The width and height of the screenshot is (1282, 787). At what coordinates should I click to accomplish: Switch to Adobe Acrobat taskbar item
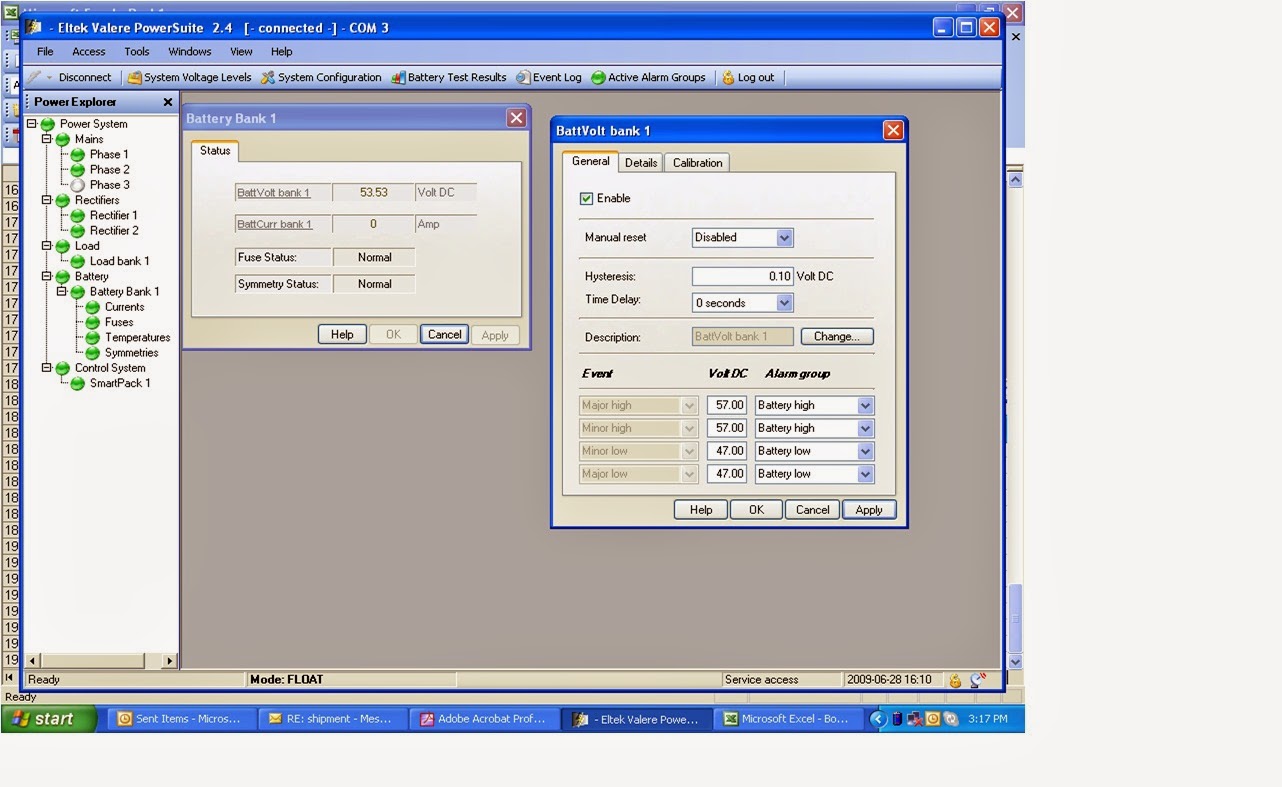pyautogui.click(x=484, y=719)
